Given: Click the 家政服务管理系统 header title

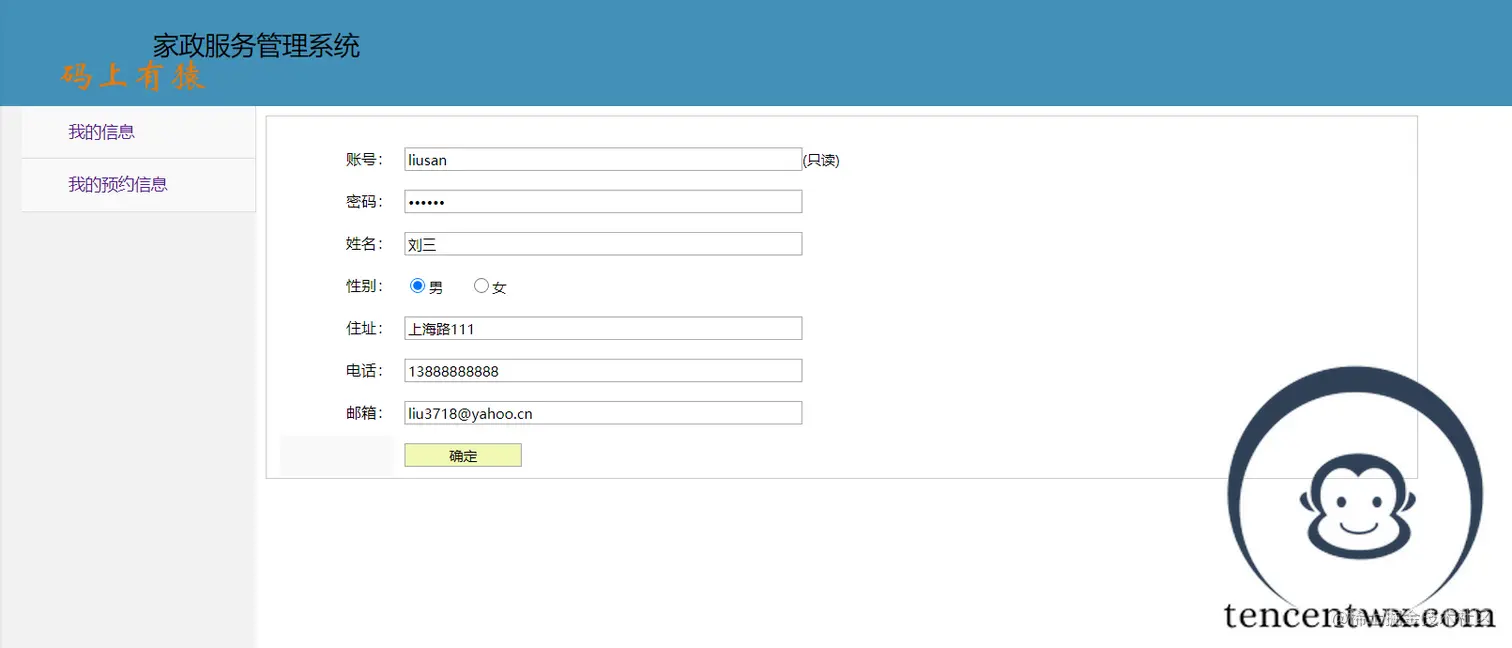Looking at the screenshot, I should [256, 46].
